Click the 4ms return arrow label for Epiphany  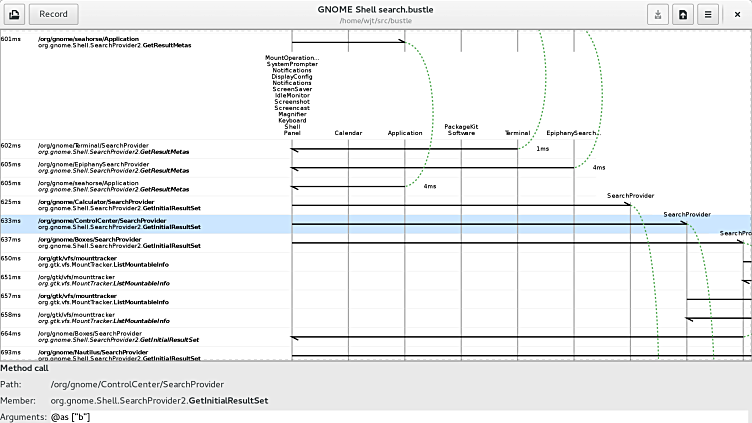pyautogui.click(x=599, y=167)
